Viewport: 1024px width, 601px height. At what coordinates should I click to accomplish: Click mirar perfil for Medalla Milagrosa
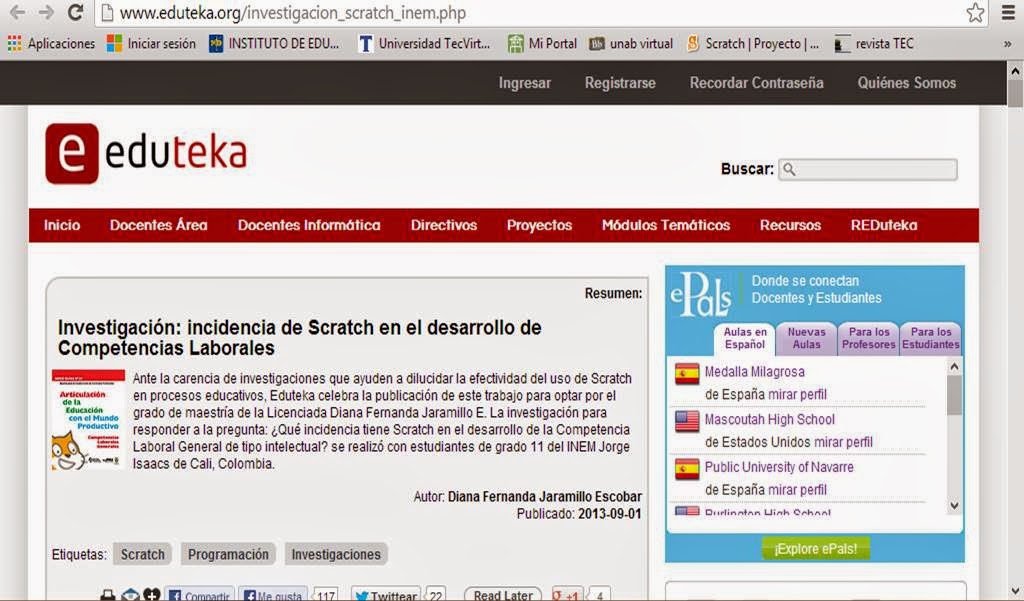pos(797,395)
